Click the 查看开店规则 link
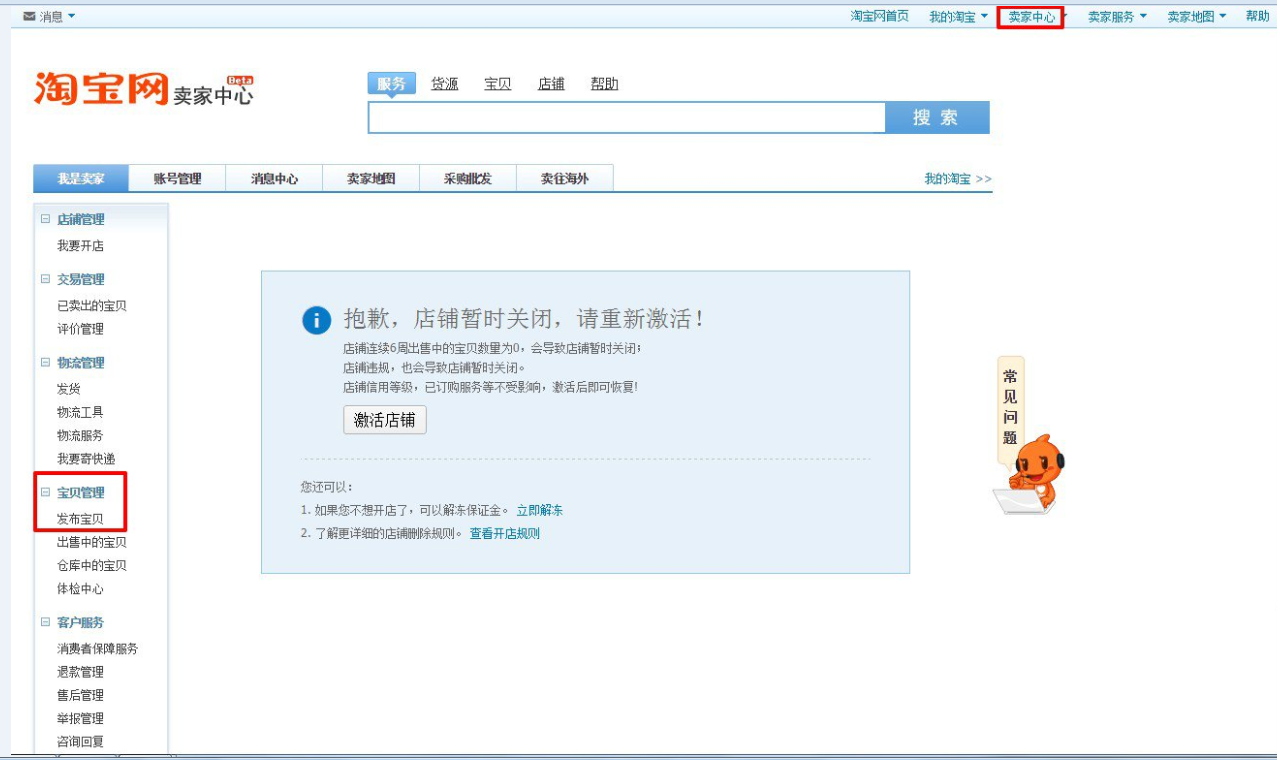1277x760 pixels. click(505, 534)
